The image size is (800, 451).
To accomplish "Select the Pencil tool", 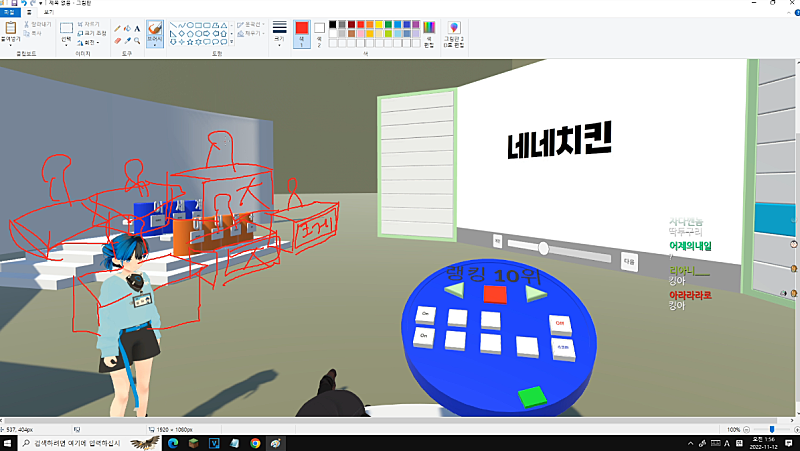I will coord(117,29).
